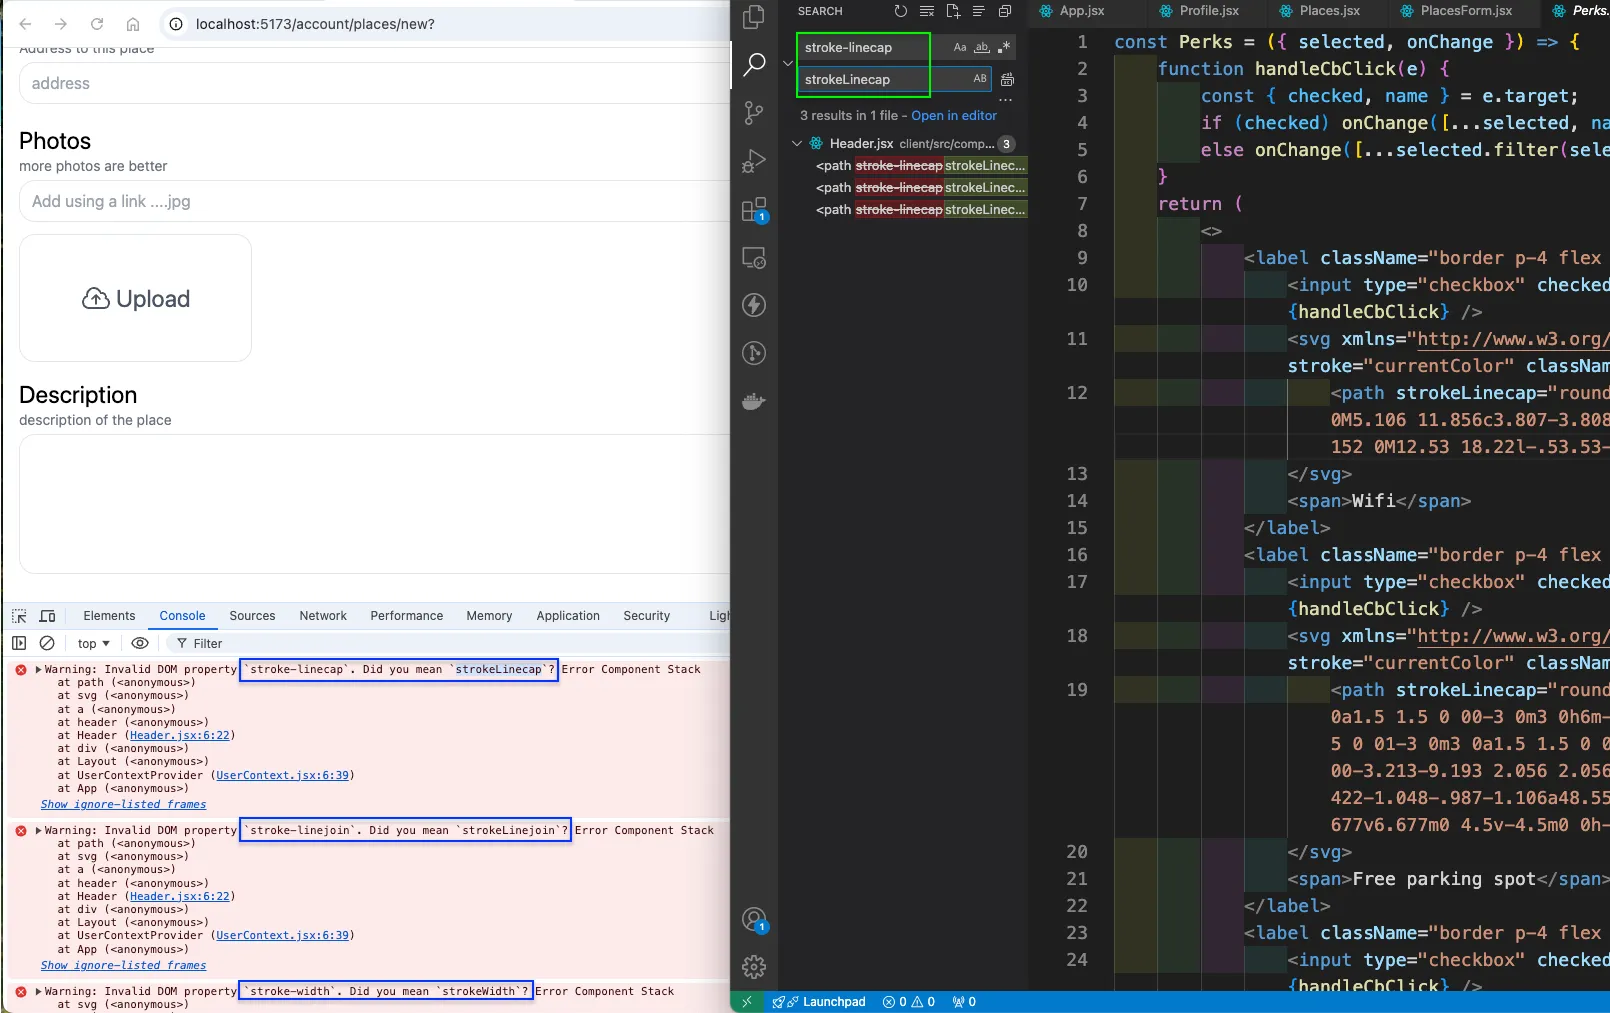Create a live expression with eye icon

[140, 643]
